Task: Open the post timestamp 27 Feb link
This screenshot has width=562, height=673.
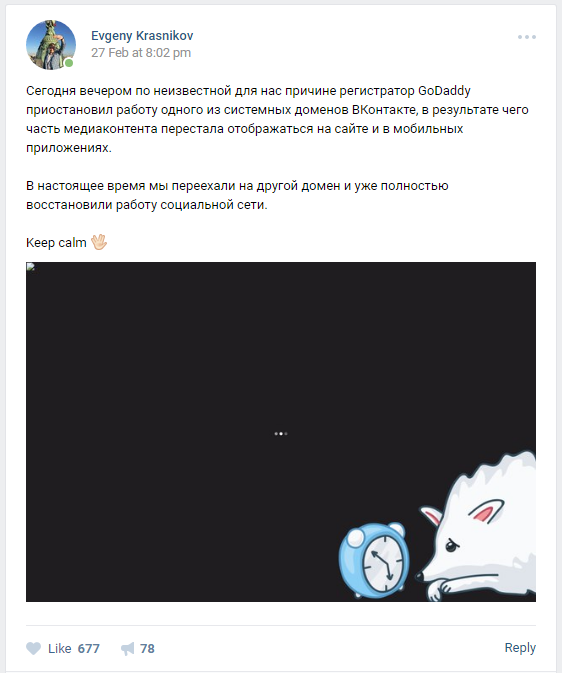Action: (x=141, y=53)
